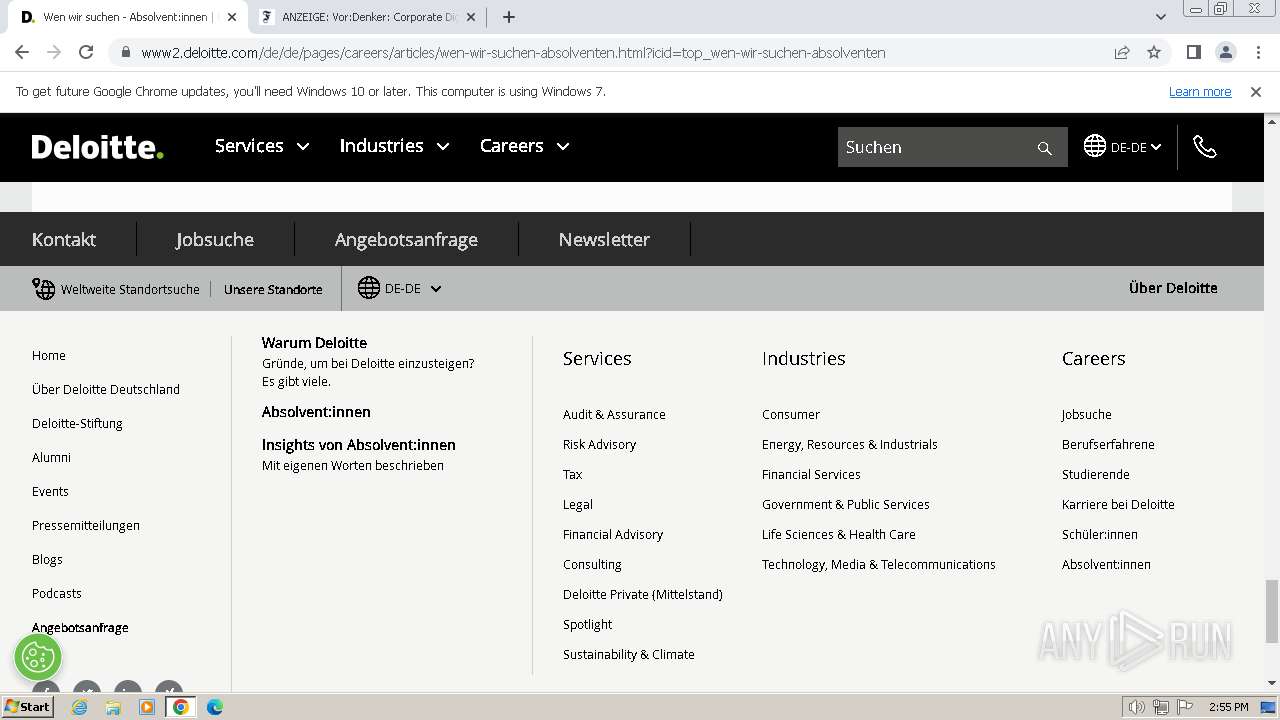Launch Internet Explorer from taskbar

79,707
